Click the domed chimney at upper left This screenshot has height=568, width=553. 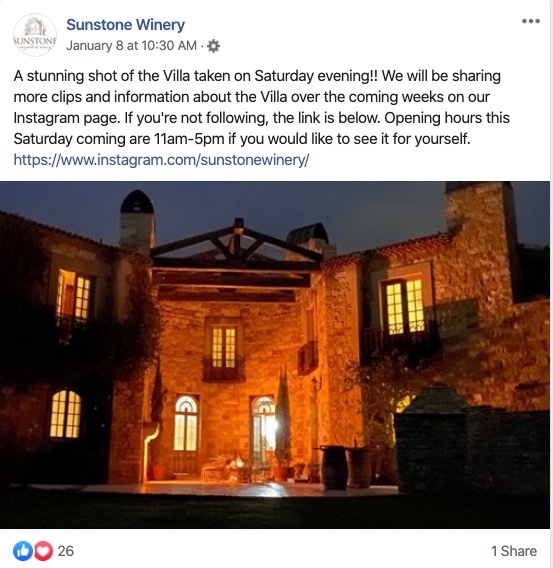coord(137,219)
